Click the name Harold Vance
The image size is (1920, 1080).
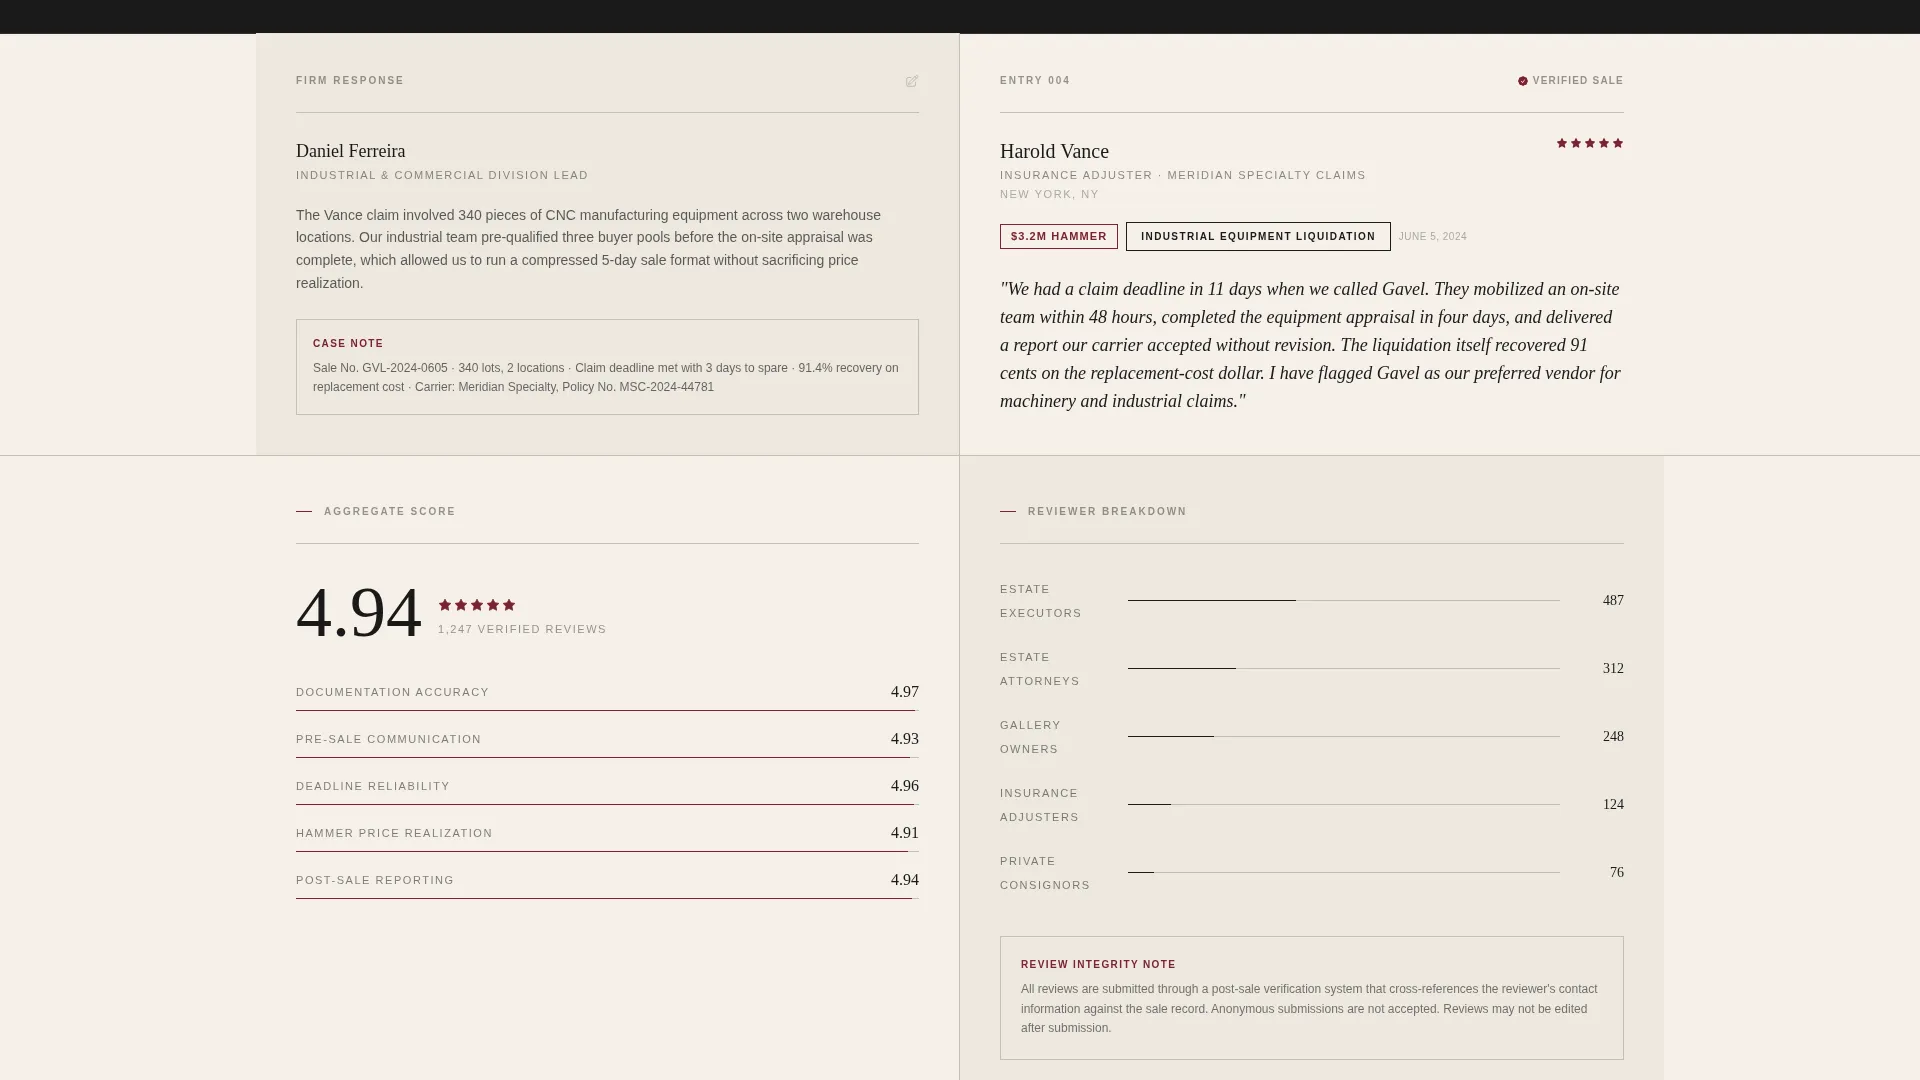point(1054,151)
